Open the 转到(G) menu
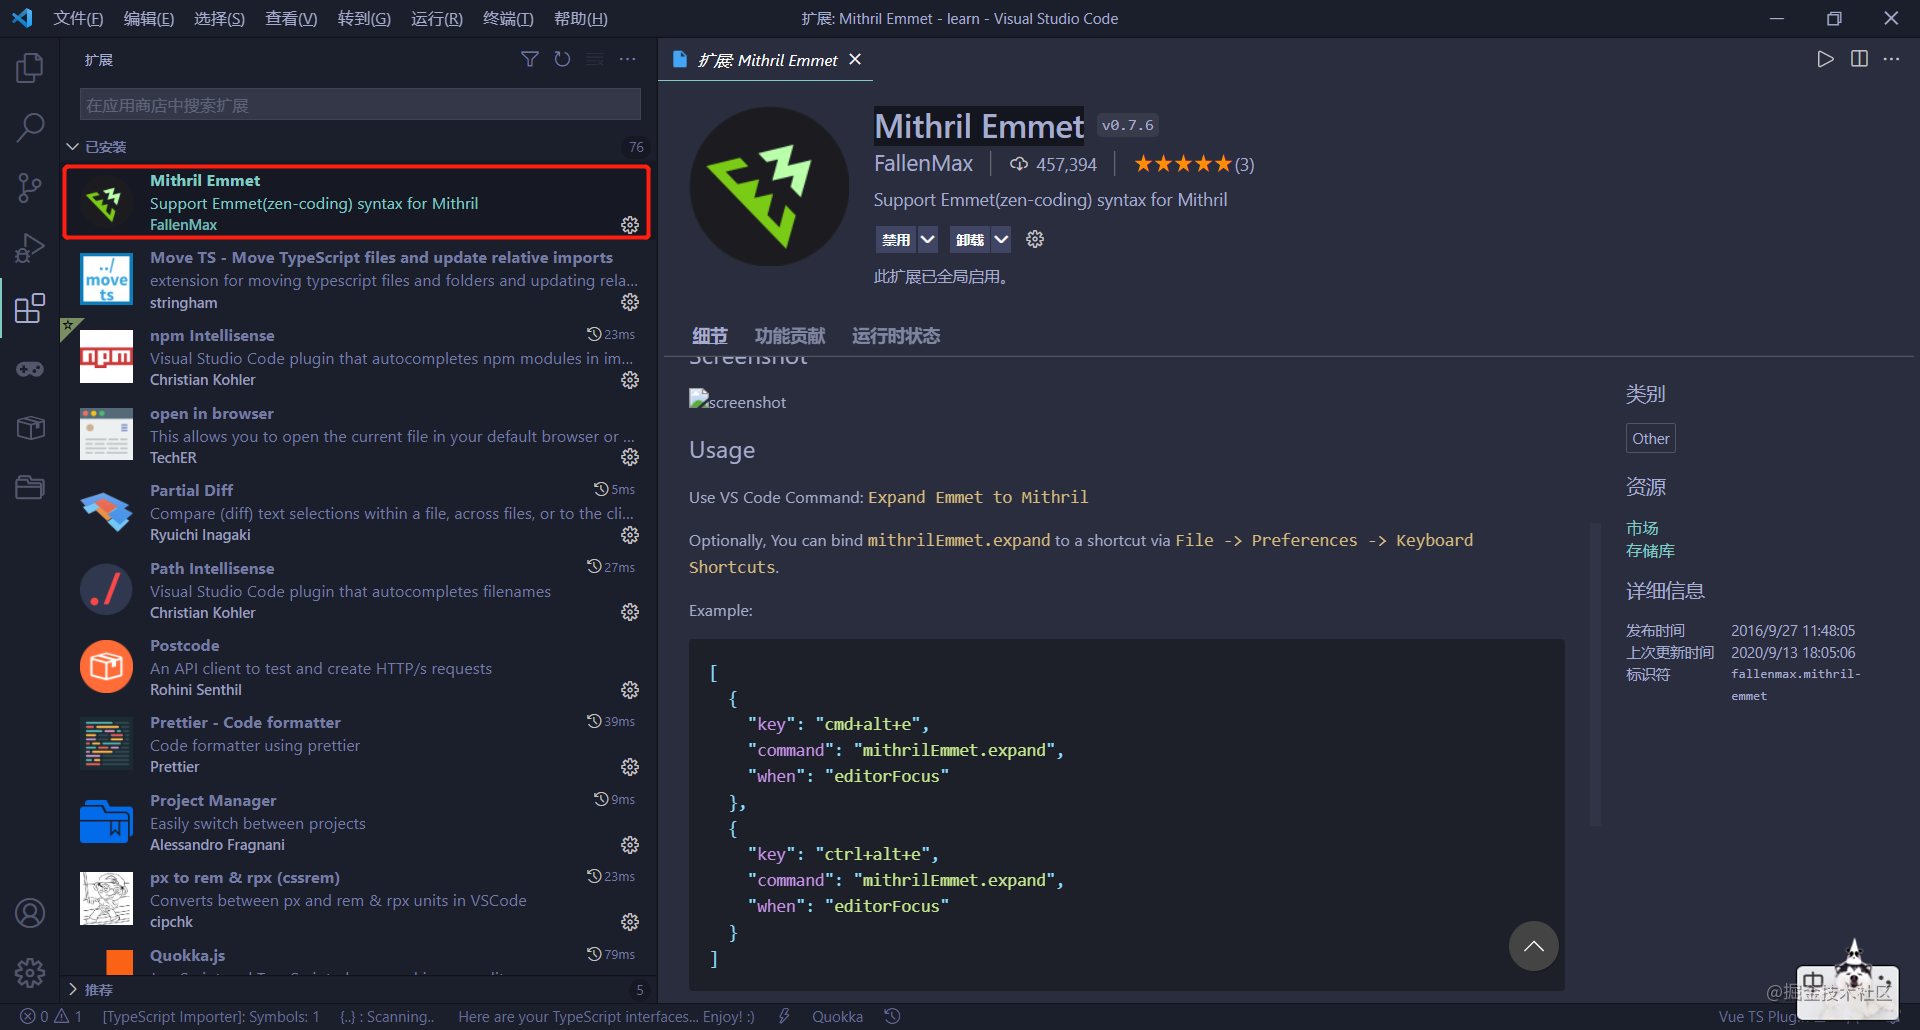This screenshot has height=1030, width=1920. coord(364,19)
